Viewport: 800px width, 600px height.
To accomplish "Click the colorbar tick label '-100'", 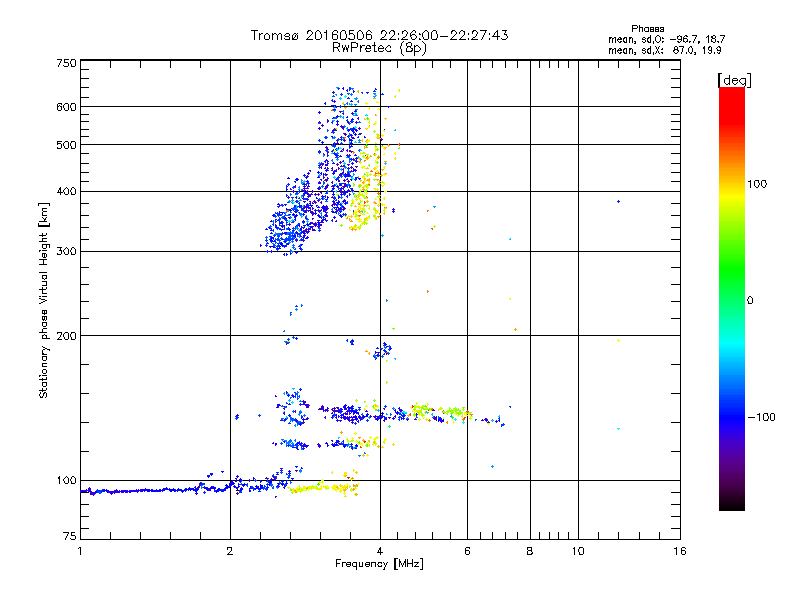I will point(761,417).
